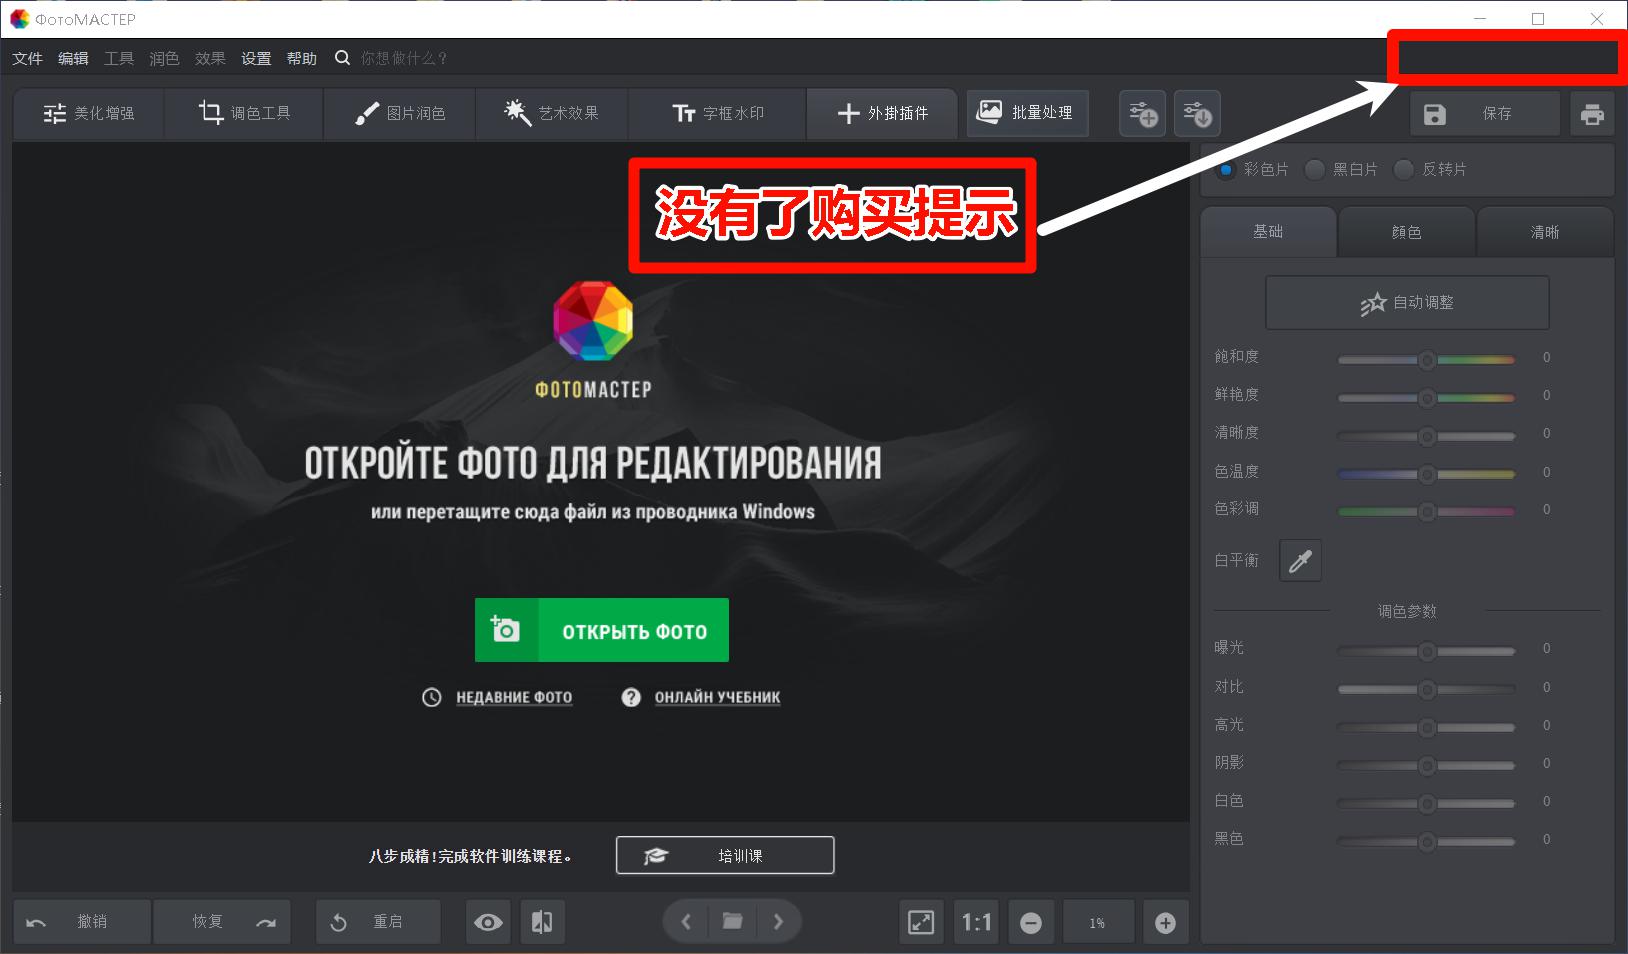Adjust the 曝光 exposure slider
This screenshot has height=954, width=1628.
point(1427,650)
